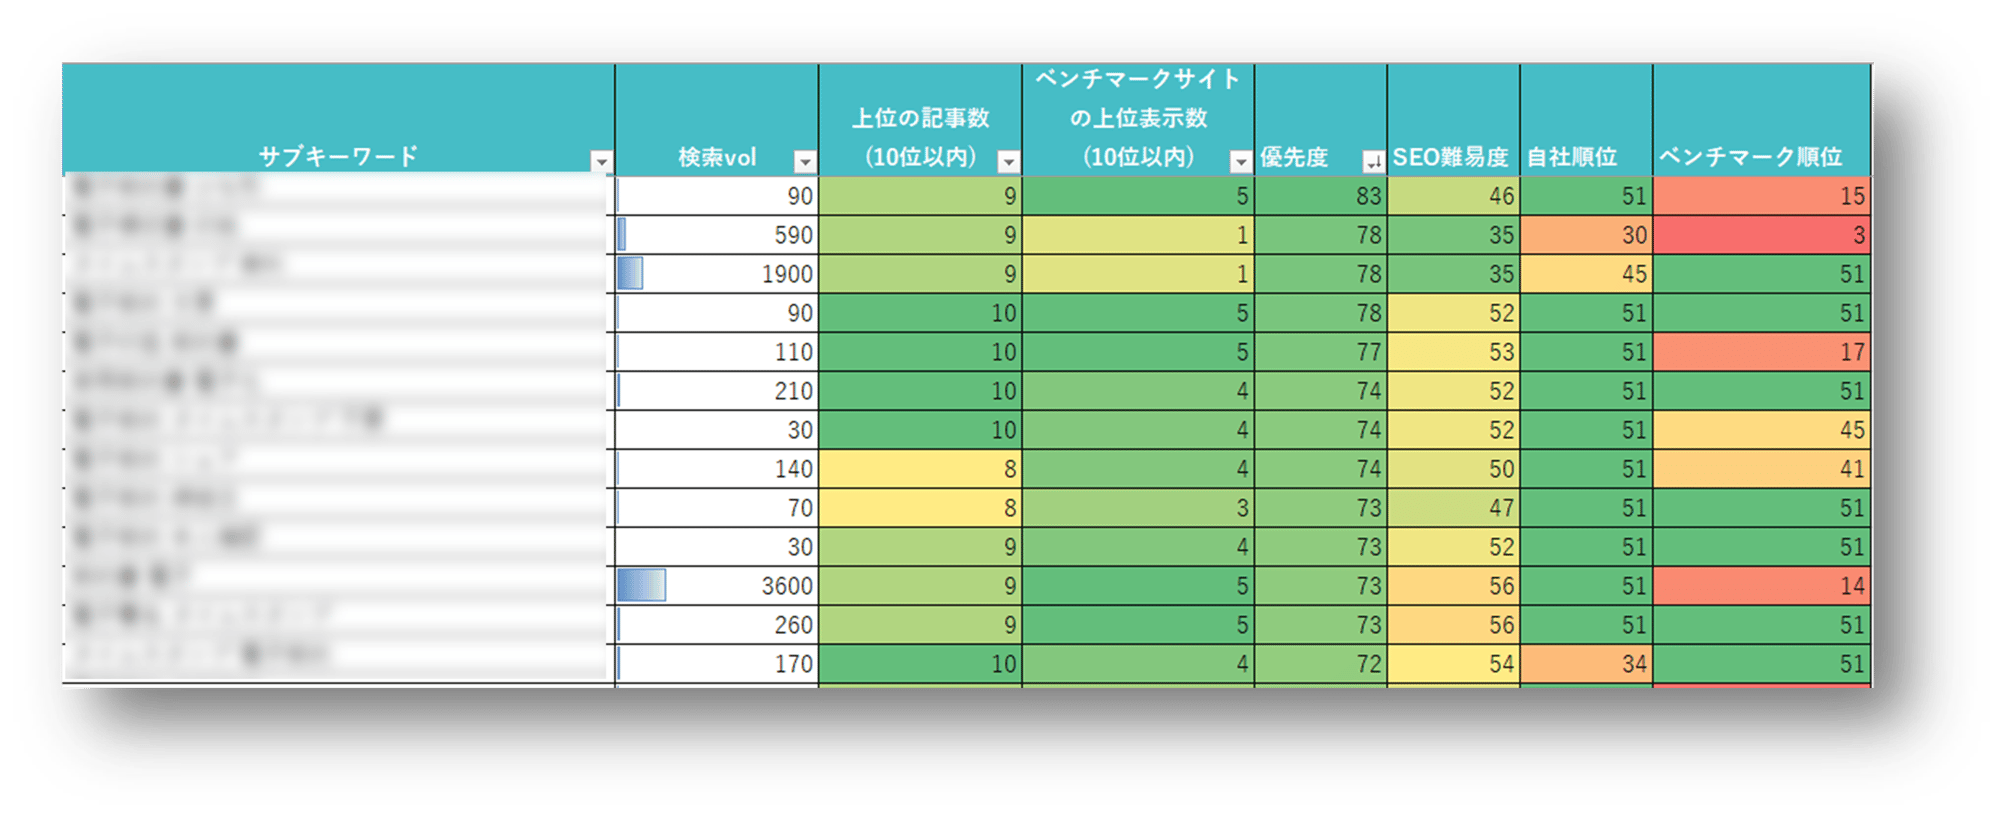Viewport: 2000px width, 814px height.
Task: Select the 検索vol cell showing 210
Action: tap(717, 391)
